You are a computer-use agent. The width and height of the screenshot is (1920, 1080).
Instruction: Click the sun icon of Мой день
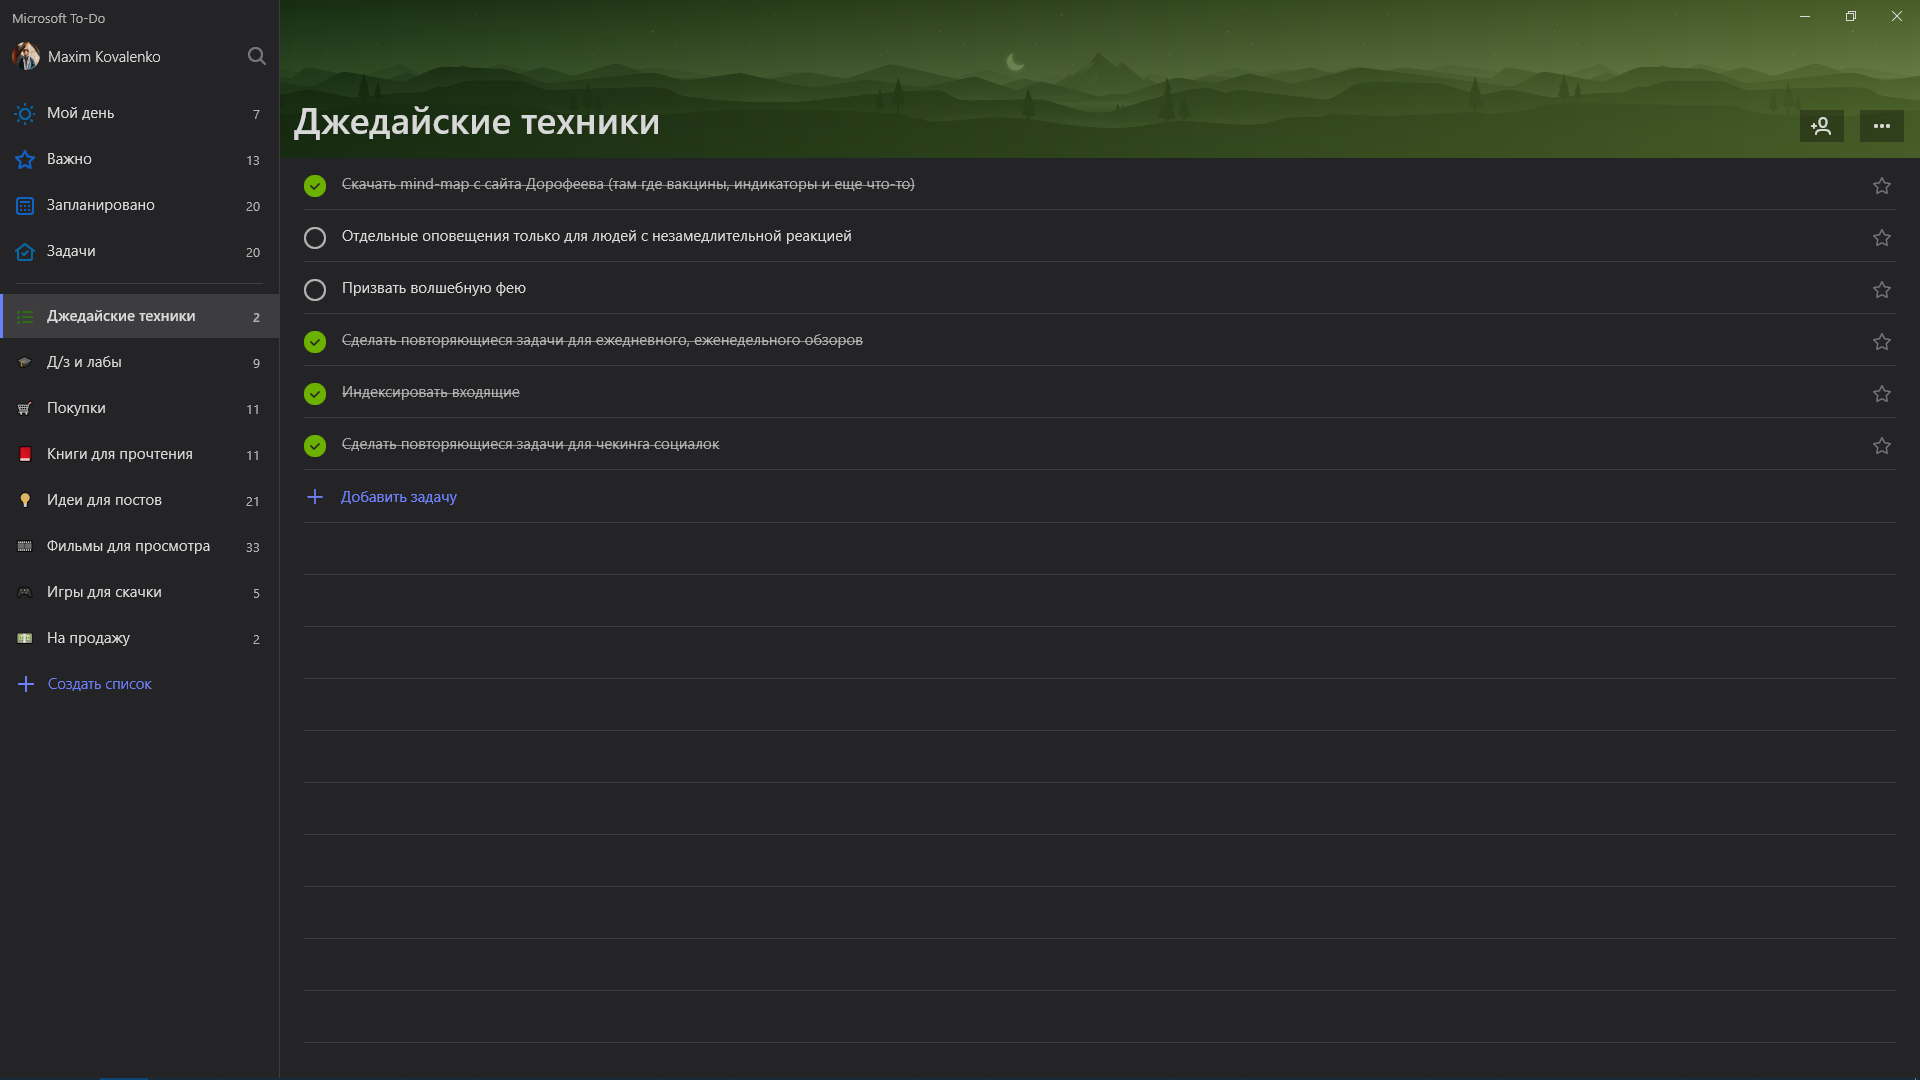coord(25,114)
